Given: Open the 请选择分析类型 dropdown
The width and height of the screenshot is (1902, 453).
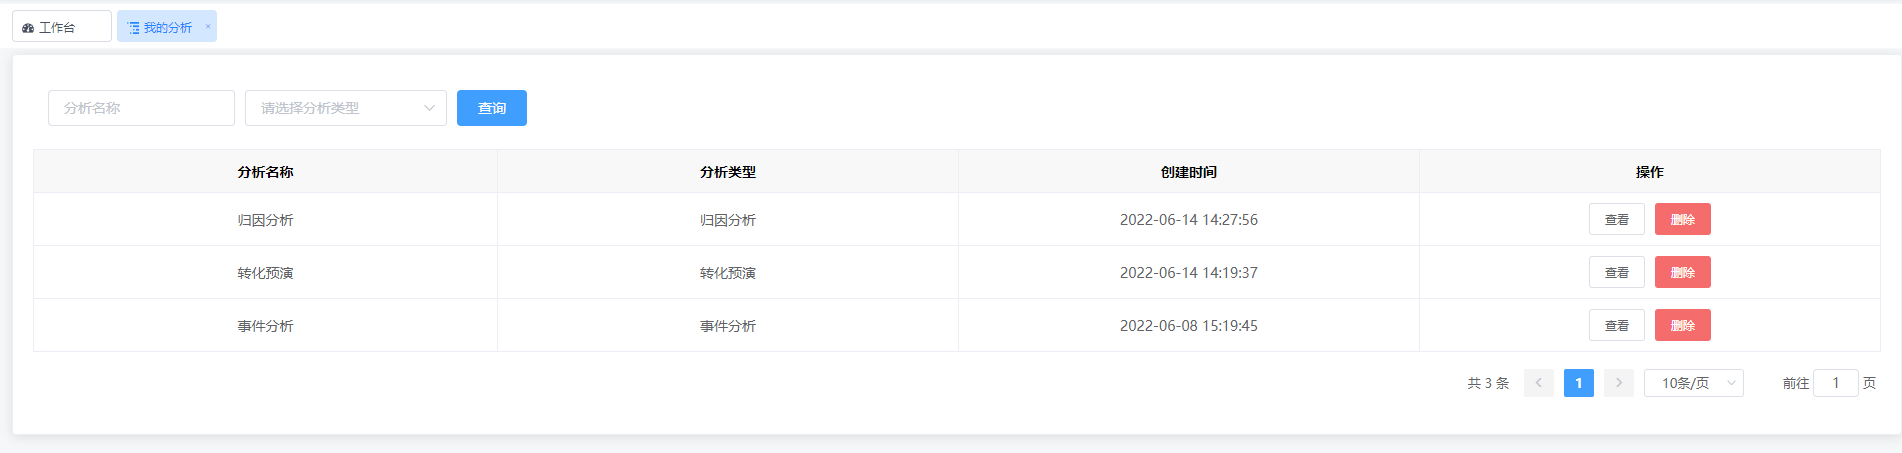Looking at the screenshot, I should click(x=346, y=108).
